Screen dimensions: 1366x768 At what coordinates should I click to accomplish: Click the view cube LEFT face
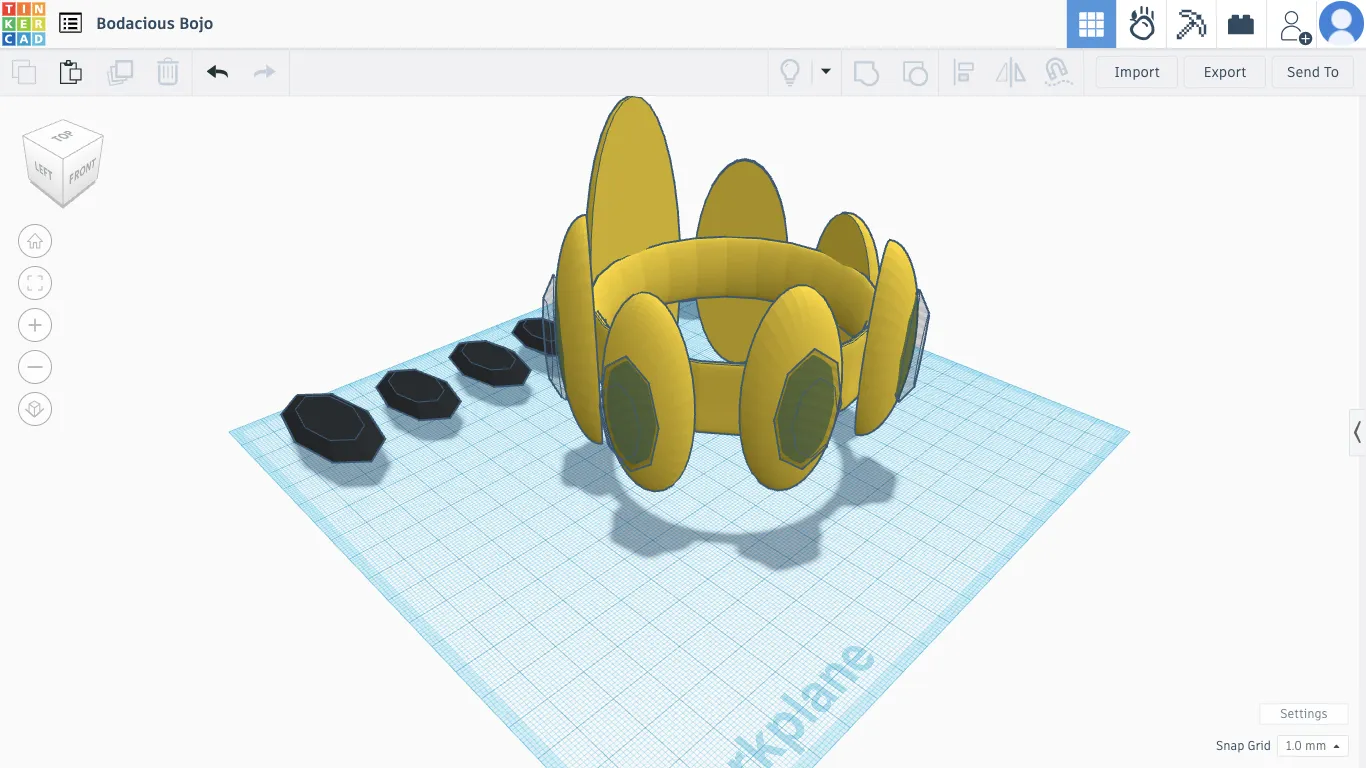(43, 170)
